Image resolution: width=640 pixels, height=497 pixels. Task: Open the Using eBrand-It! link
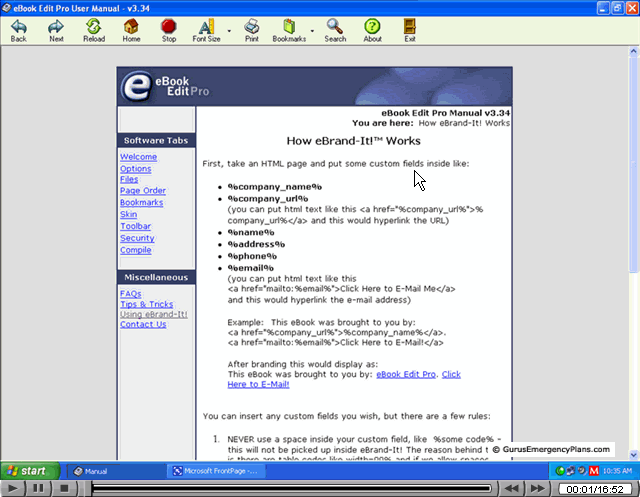click(154, 314)
